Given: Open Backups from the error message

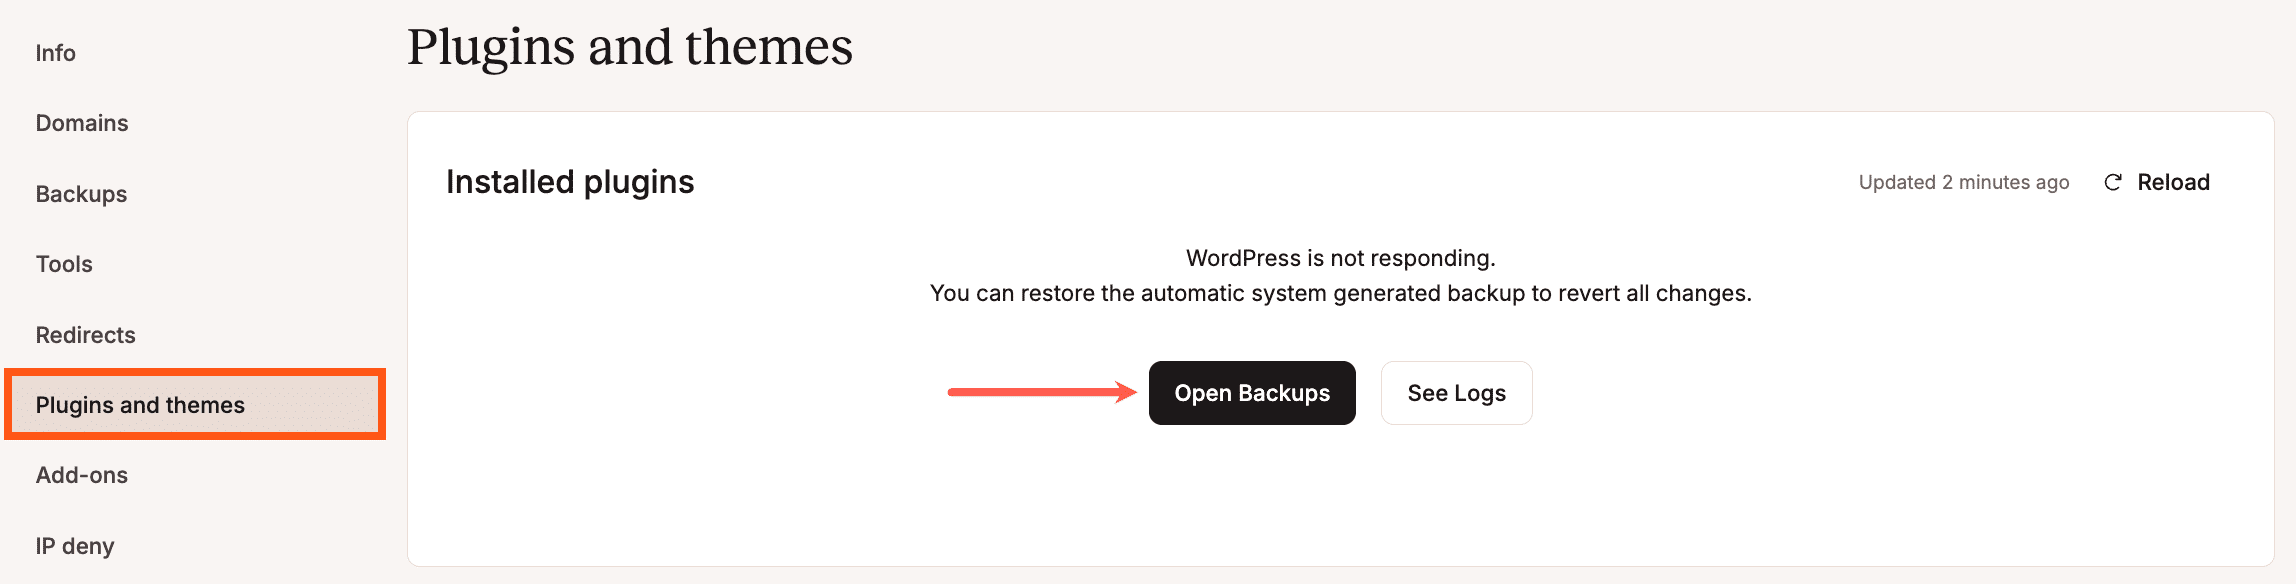Looking at the screenshot, I should (x=1252, y=393).
